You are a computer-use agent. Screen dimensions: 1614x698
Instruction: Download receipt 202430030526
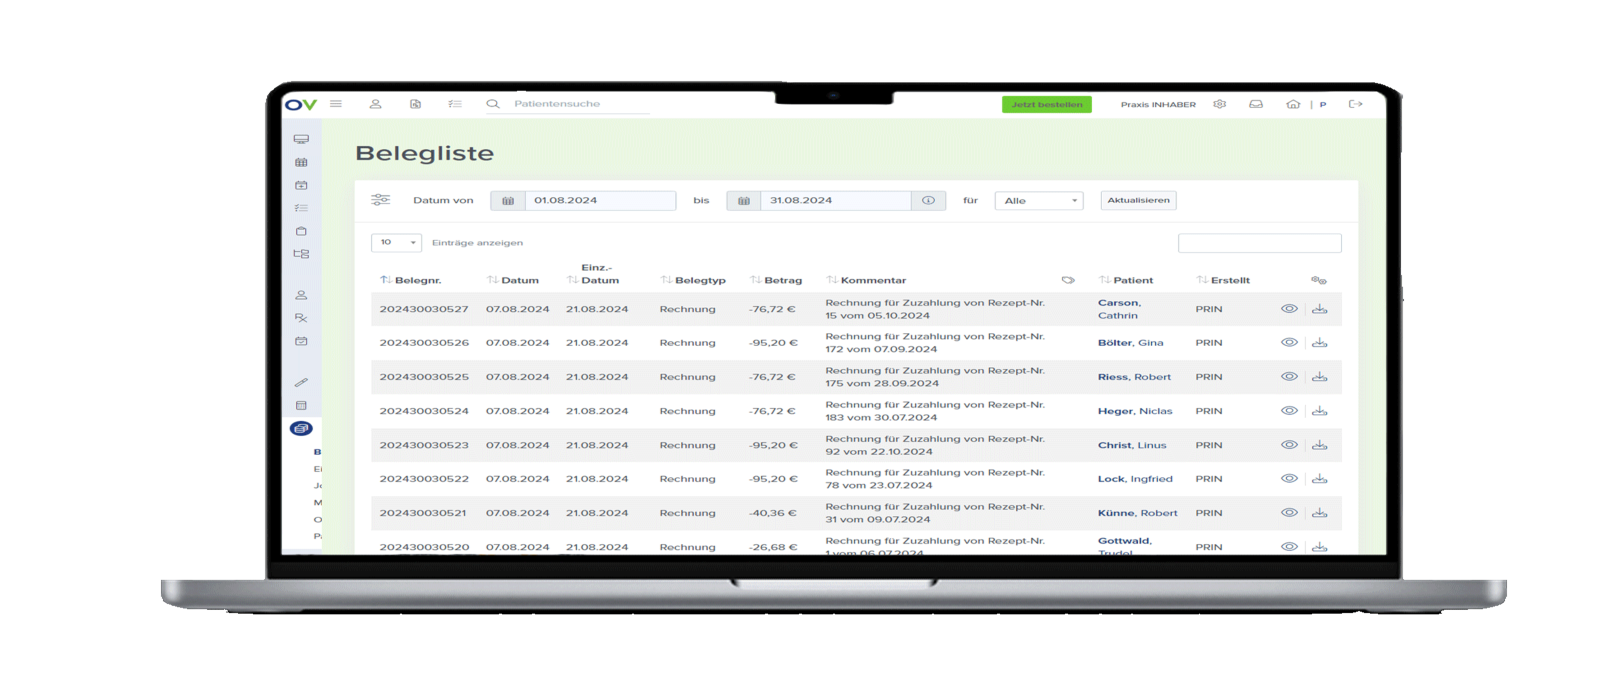[x=1320, y=343]
